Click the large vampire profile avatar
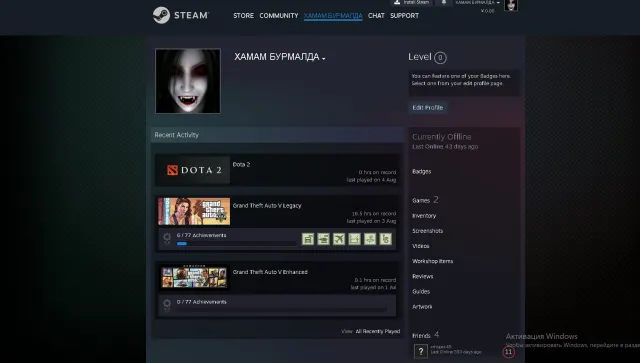This screenshot has height=363, width=640. (188, 81)
